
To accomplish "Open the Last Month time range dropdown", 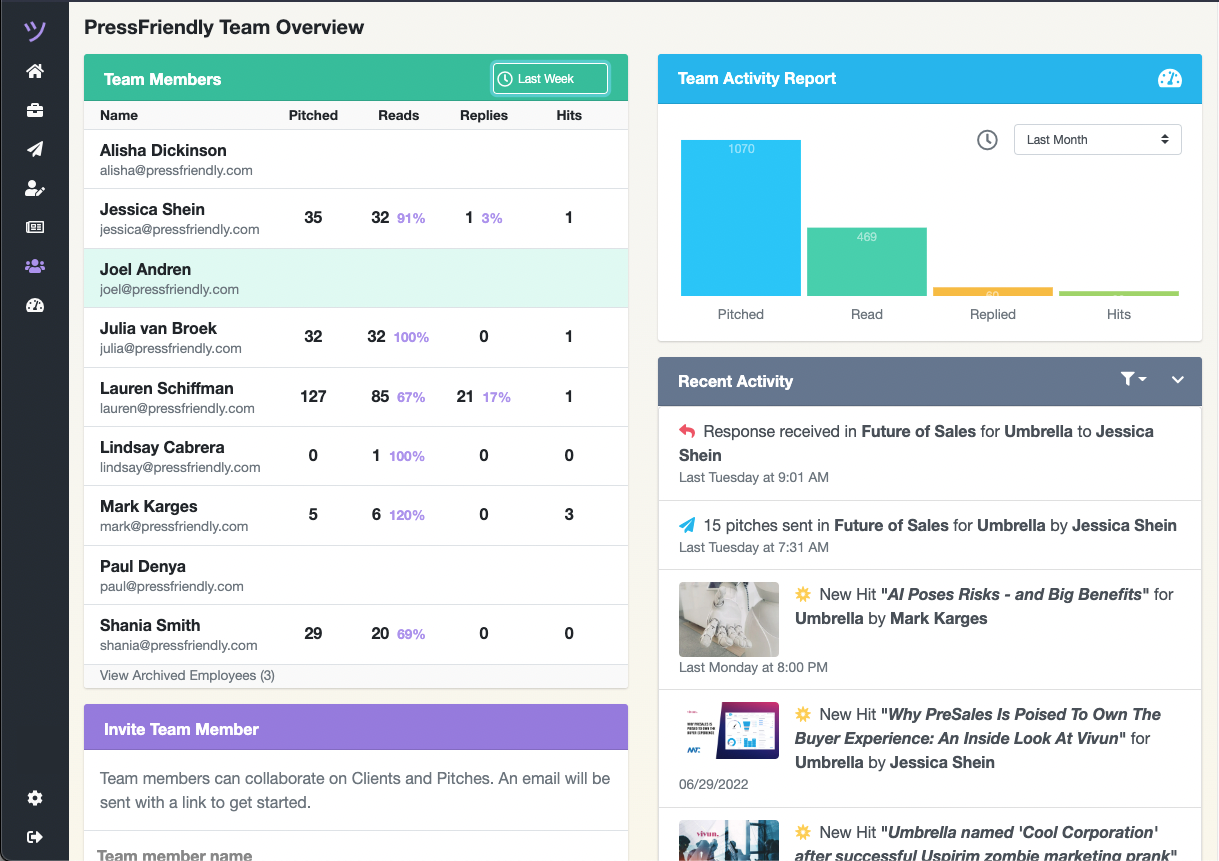I will point(1097,140).
